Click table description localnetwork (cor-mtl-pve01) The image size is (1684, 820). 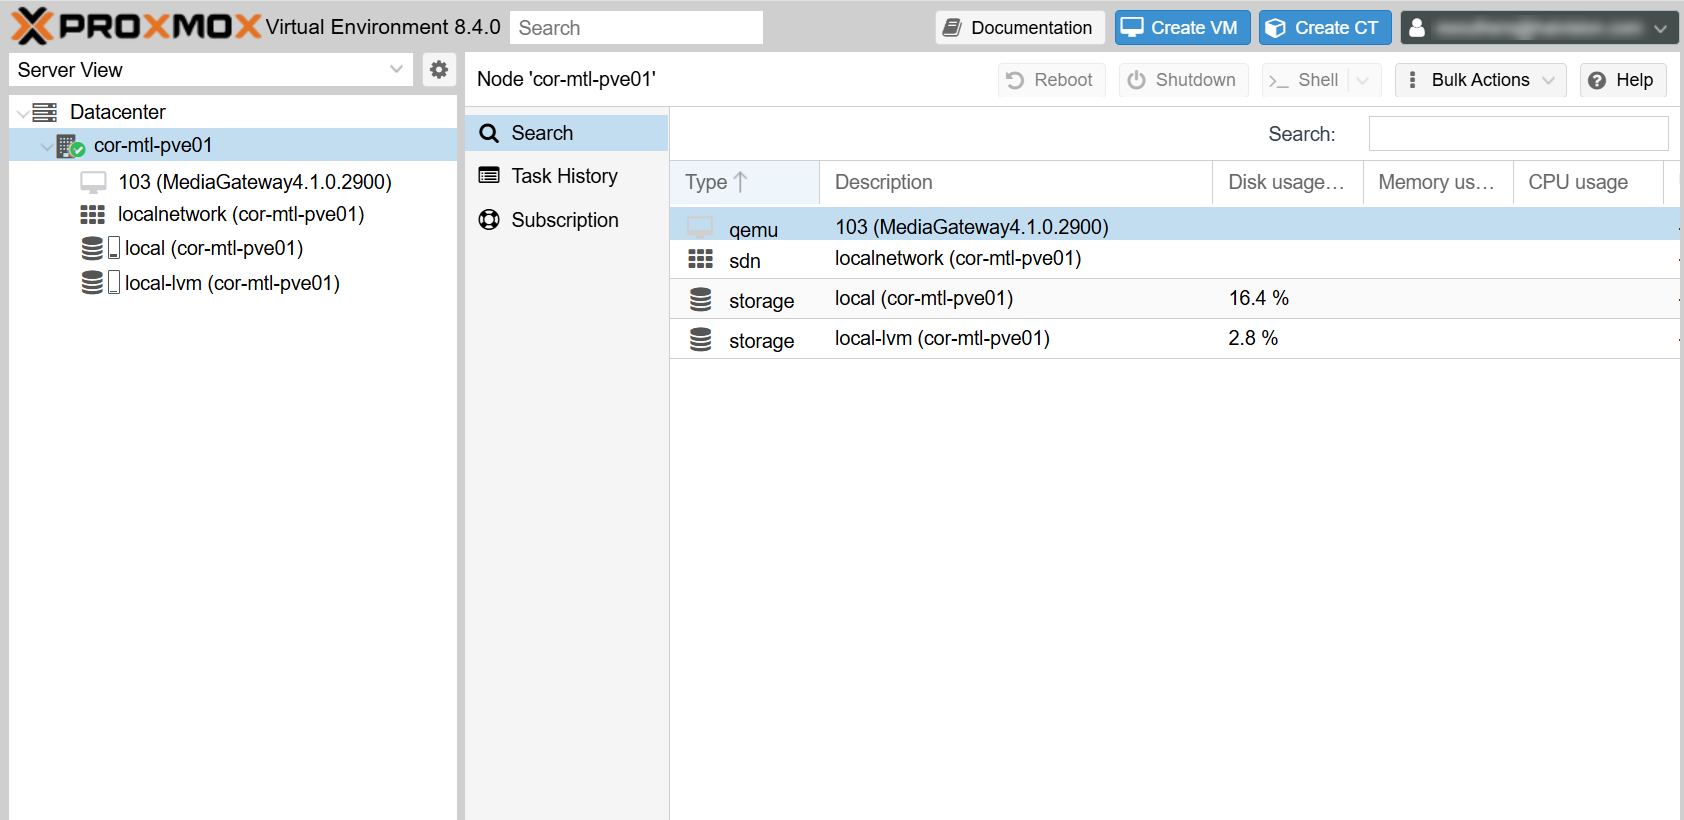tap(958, 258)
